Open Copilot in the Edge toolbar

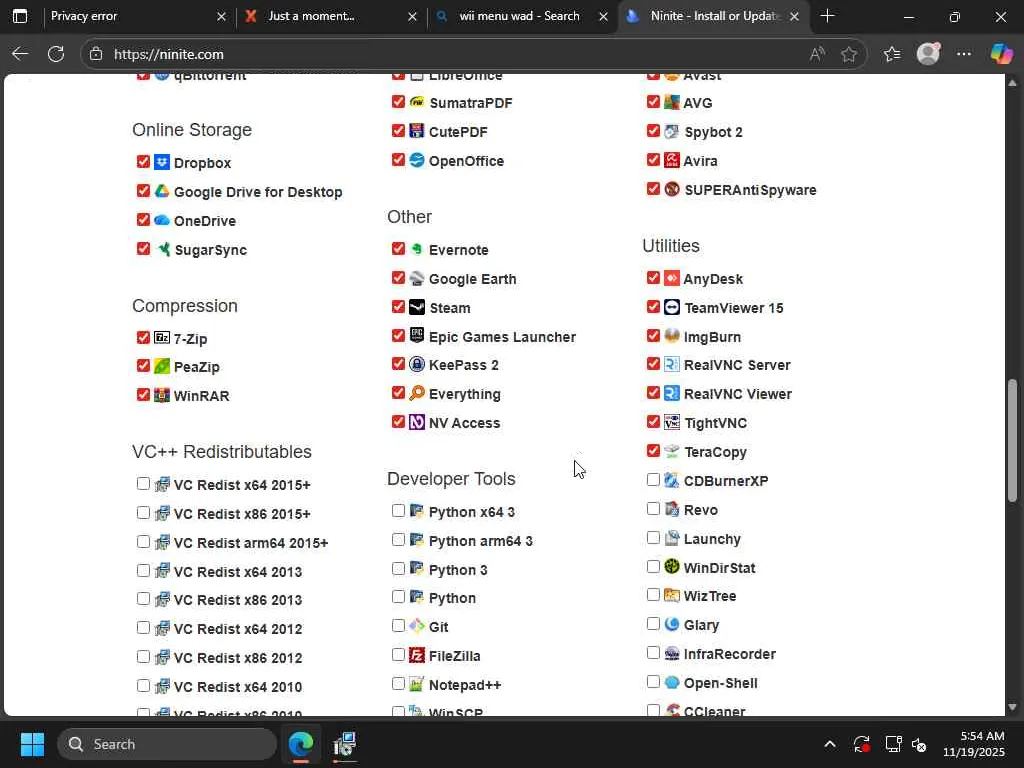coord(1000,54)
